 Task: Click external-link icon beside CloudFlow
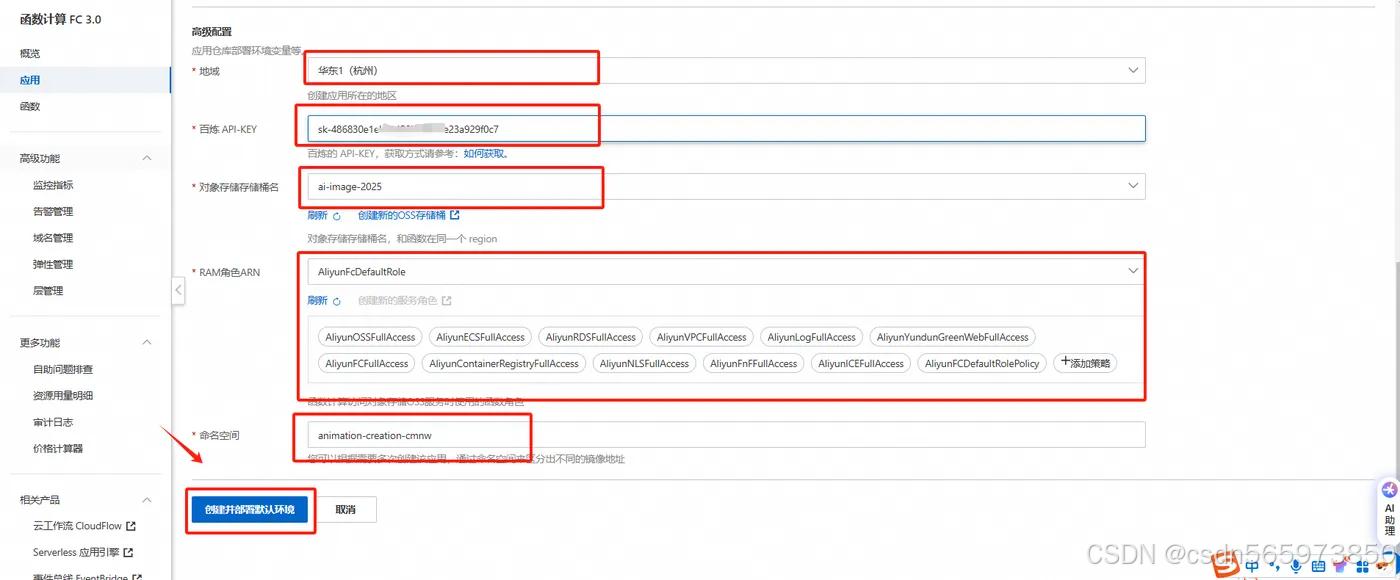pos(130,525)
